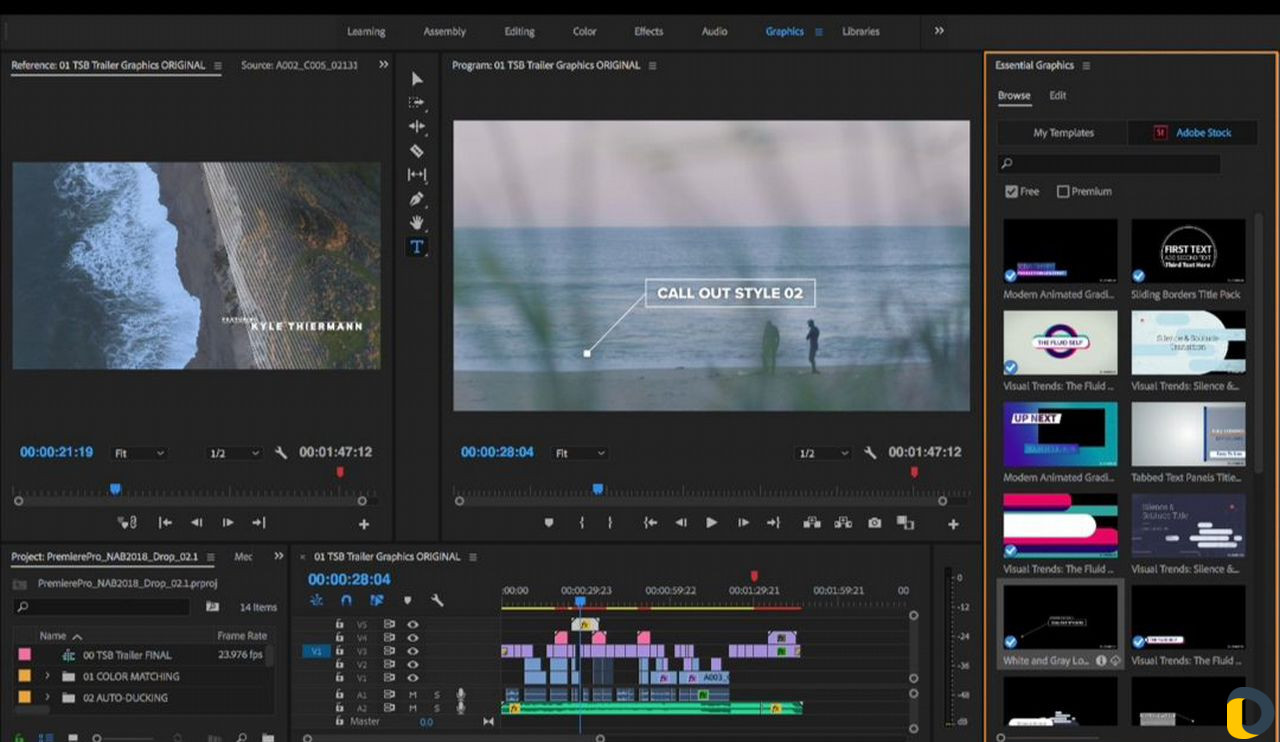Click the Essential Graphics search field
This screenshot has width=1280, height=742.
pos(1108,163)
